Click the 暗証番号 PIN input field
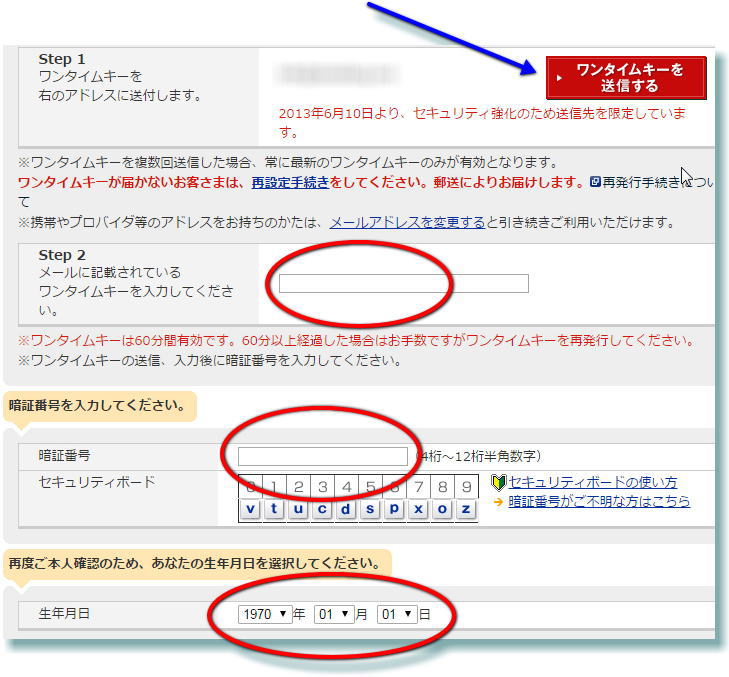The height and width of the screenshot is (677, 729). 323,456
